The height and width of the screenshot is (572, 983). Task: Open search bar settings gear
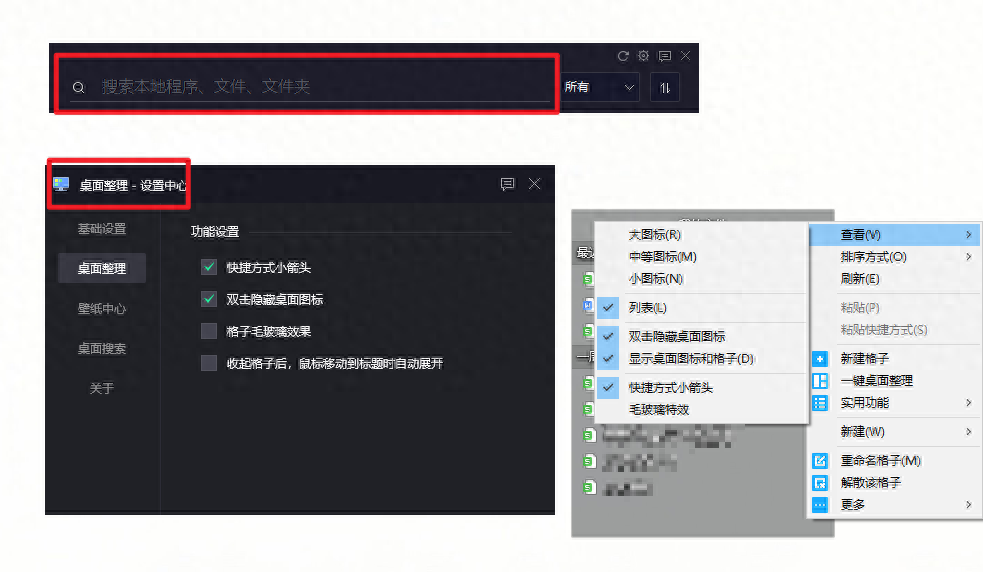[643, 56]
